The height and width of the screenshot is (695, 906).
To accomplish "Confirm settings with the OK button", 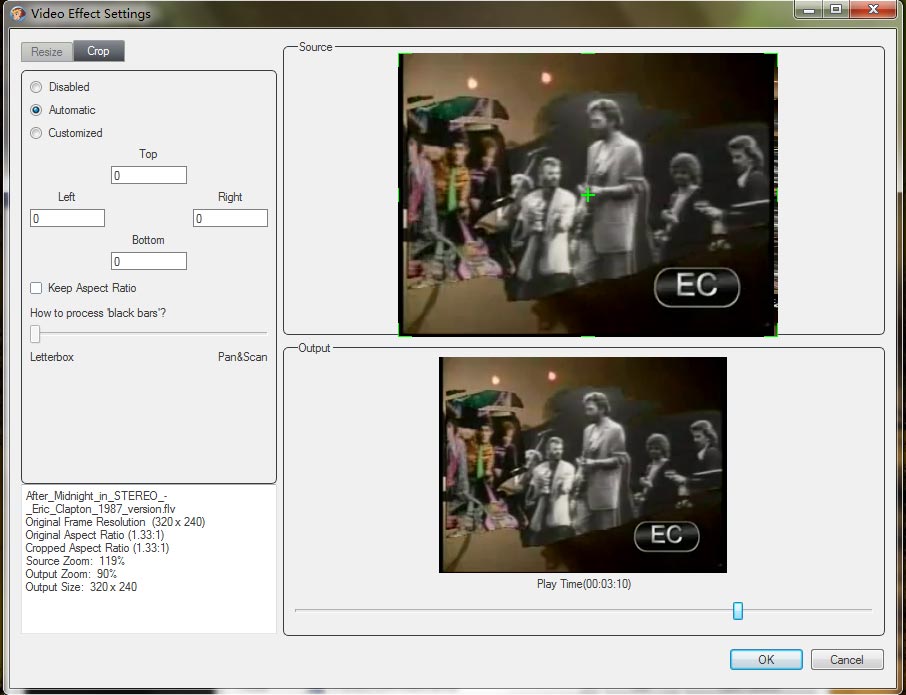I will click(x=766, y=659).
